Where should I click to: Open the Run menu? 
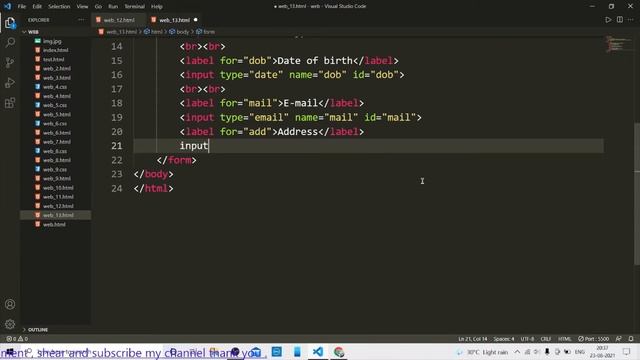(113, 6)
